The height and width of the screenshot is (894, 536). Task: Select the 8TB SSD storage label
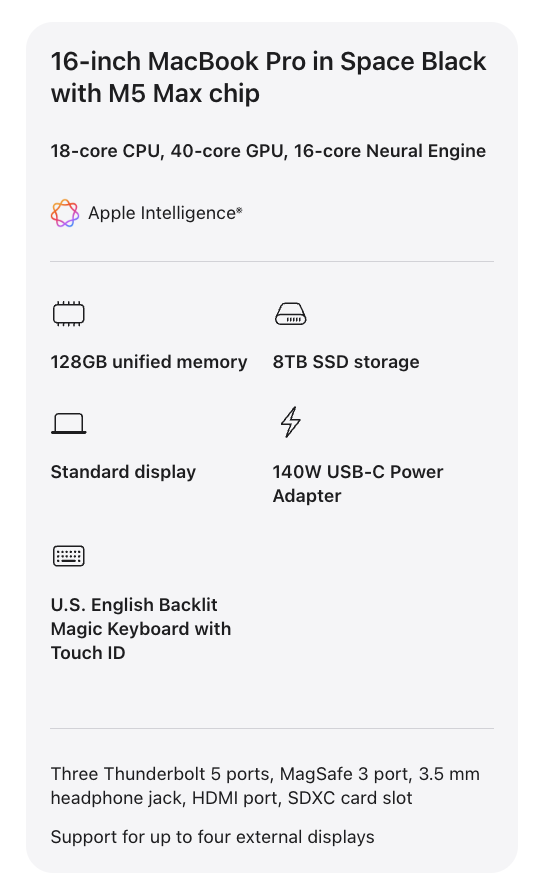[346, 361]
